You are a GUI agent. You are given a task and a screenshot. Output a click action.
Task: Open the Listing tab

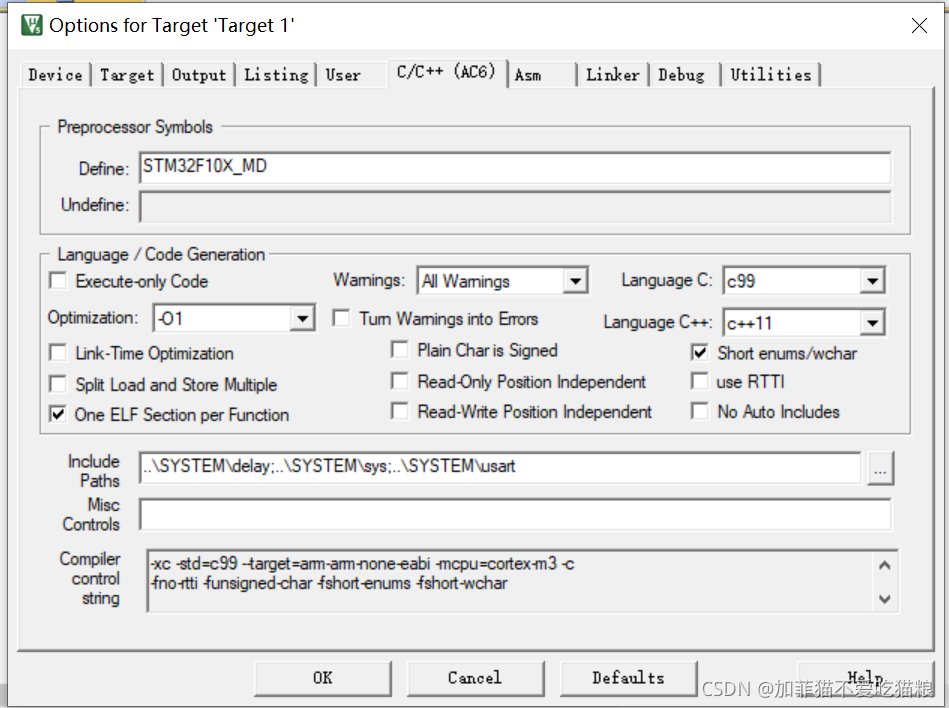pos(276,75)
